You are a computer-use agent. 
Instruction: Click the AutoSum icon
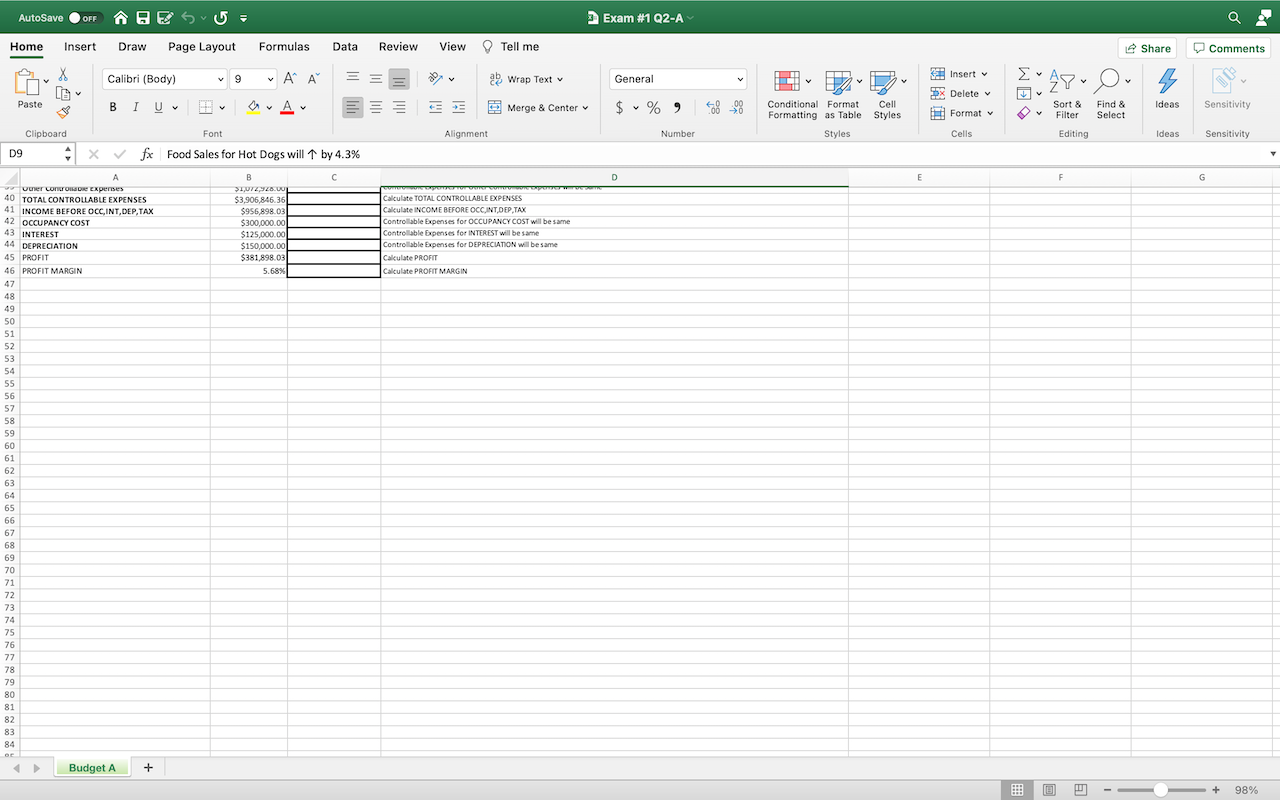point(1022,72)
